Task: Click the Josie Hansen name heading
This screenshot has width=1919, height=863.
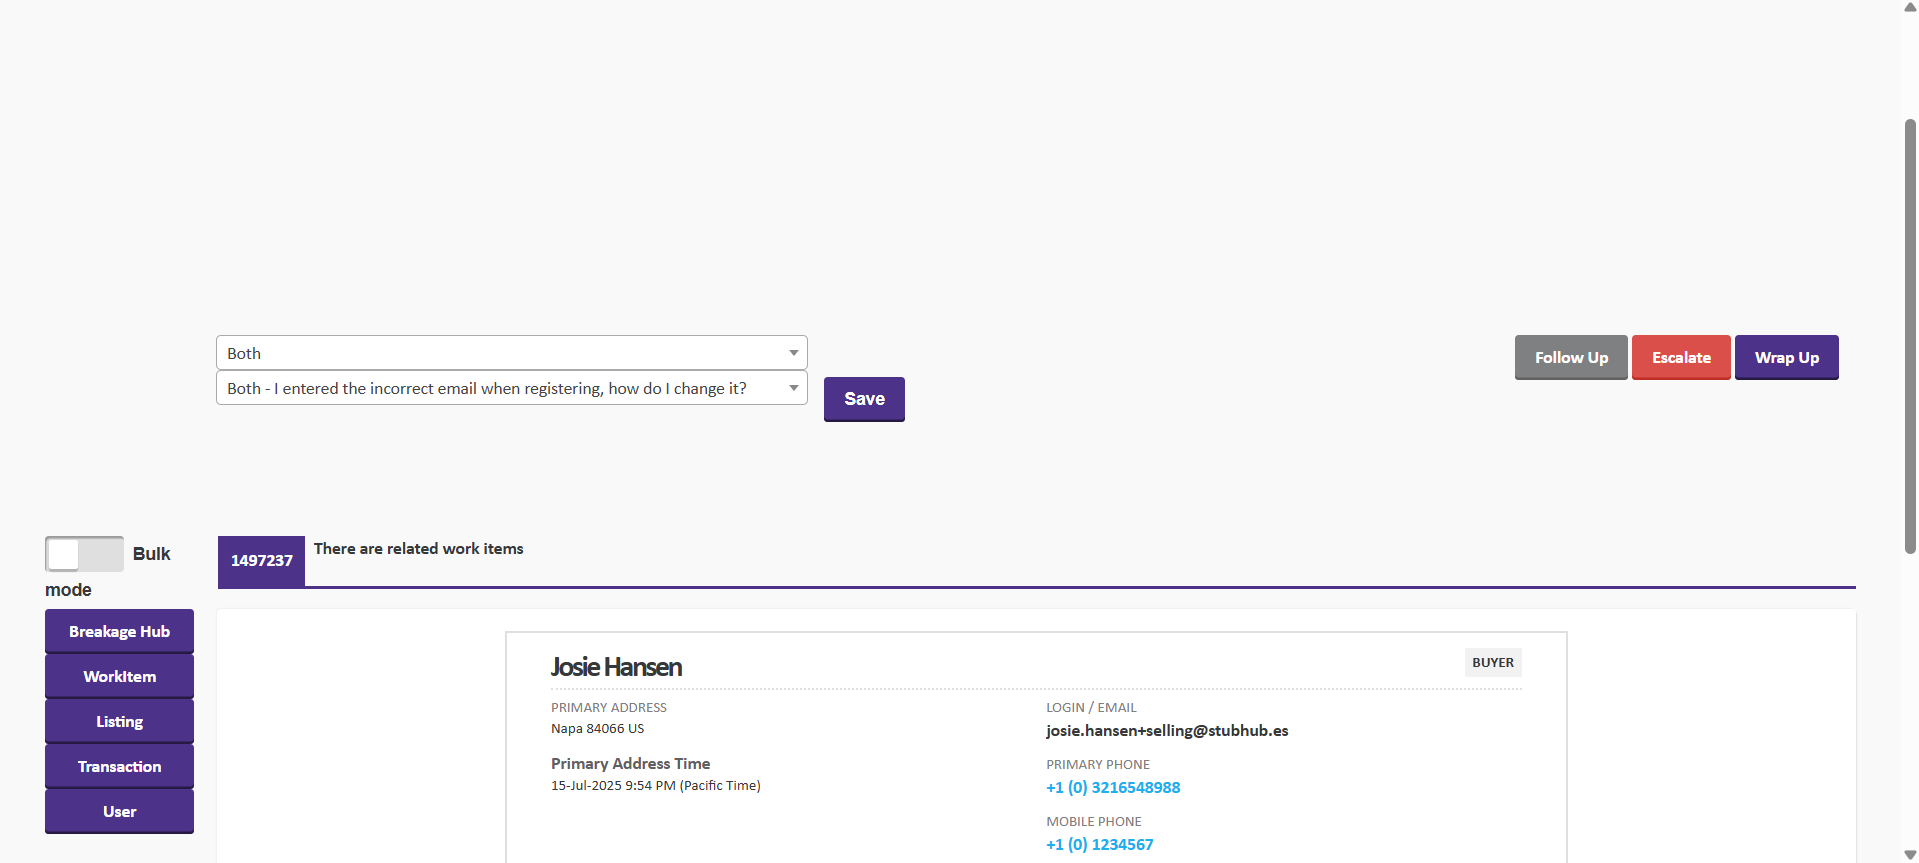Action: 616,667
